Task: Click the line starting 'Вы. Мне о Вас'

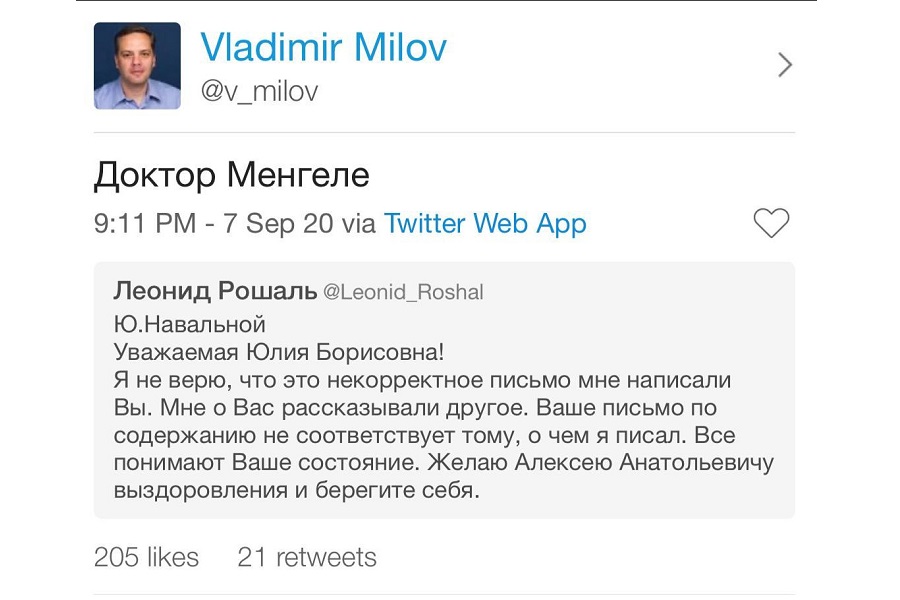Action: point(416,408)
